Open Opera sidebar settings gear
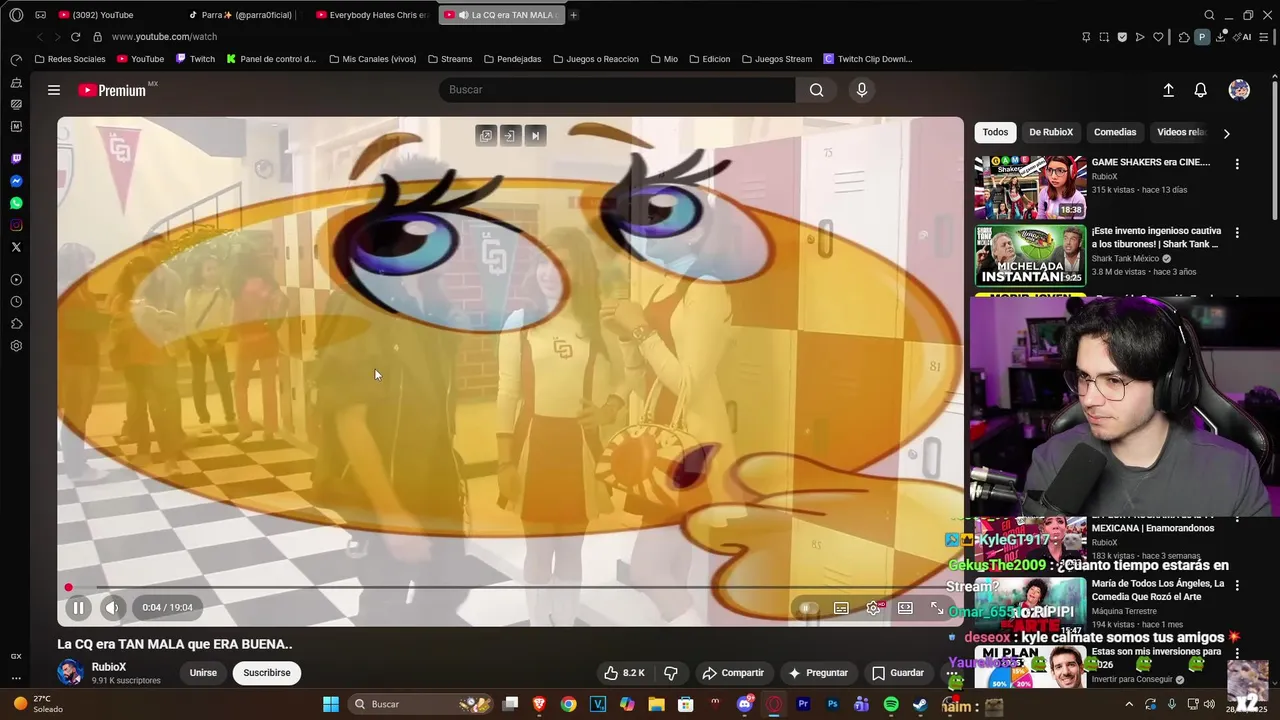This screenshot has height=720, width=1280. (16, 346)
